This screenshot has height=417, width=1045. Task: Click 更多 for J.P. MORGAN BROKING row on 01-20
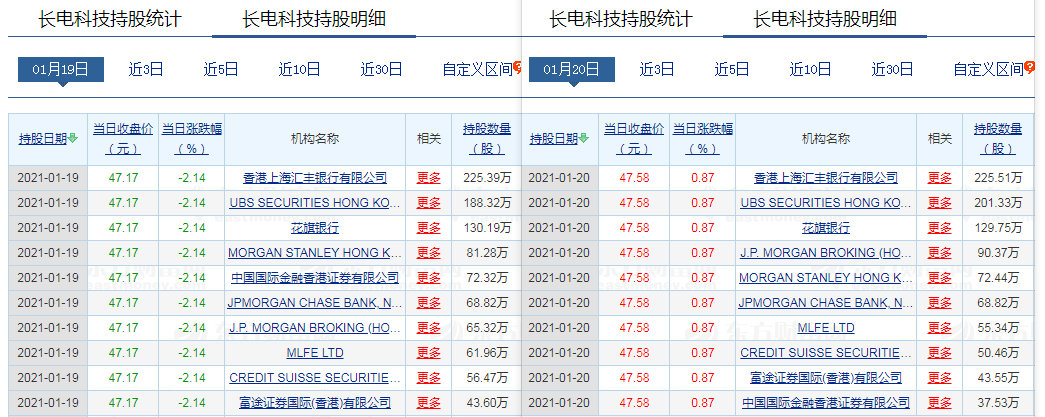940,252
